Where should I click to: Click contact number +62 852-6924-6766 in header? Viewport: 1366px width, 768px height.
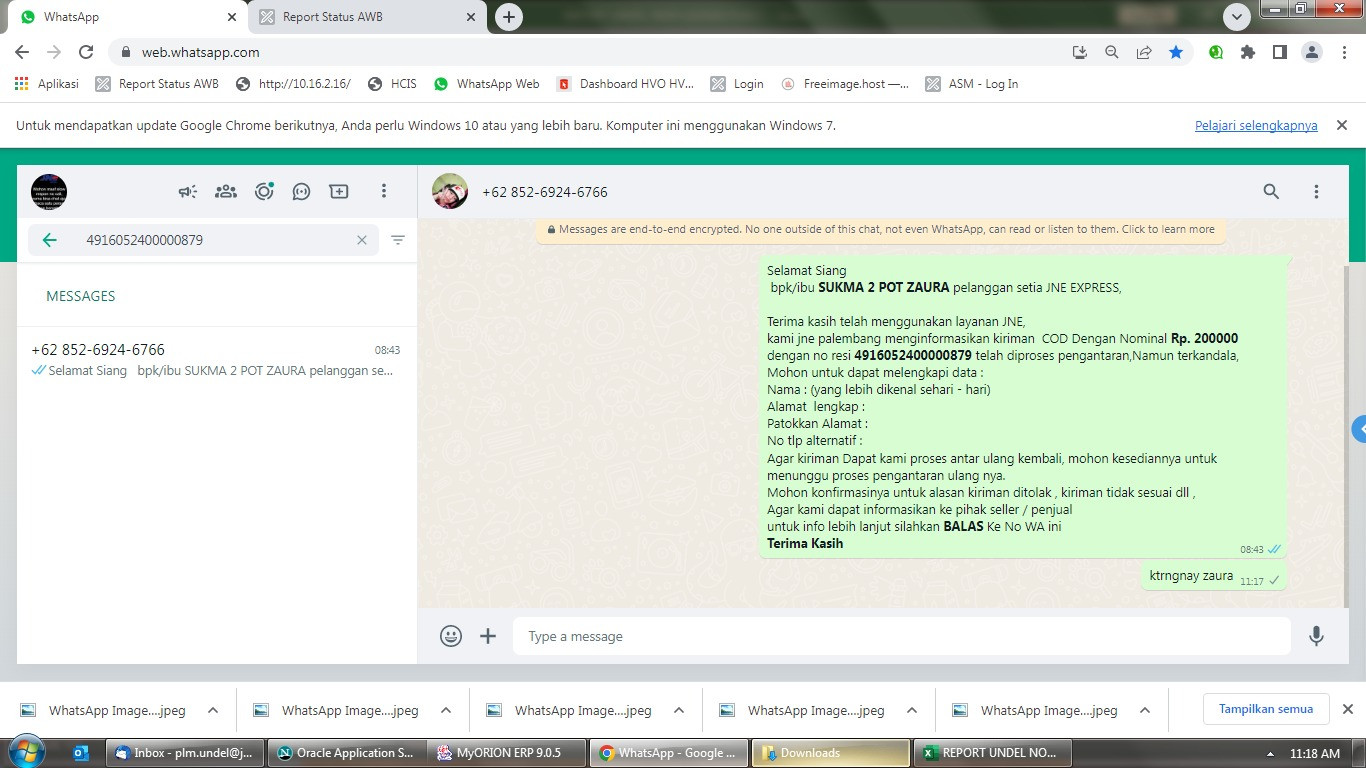pyautogui.click(x=545, y=192)
